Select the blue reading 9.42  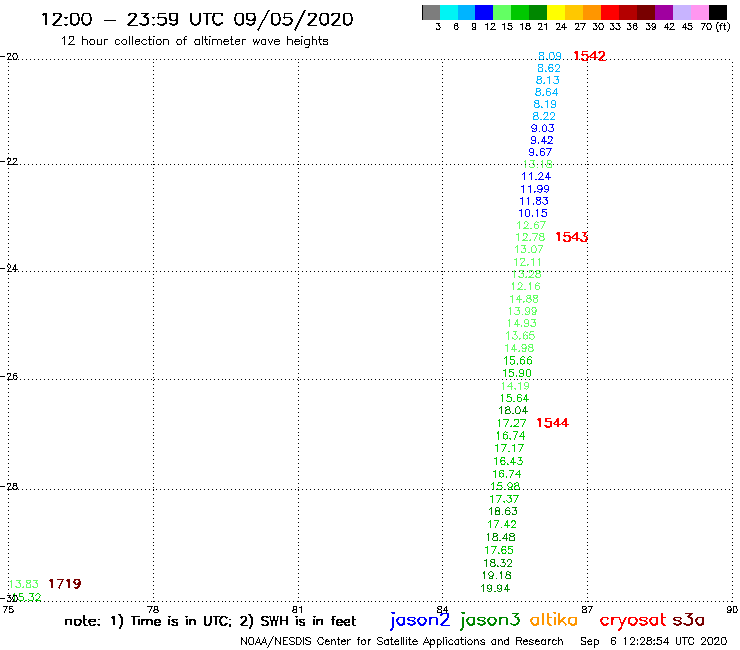542,140
